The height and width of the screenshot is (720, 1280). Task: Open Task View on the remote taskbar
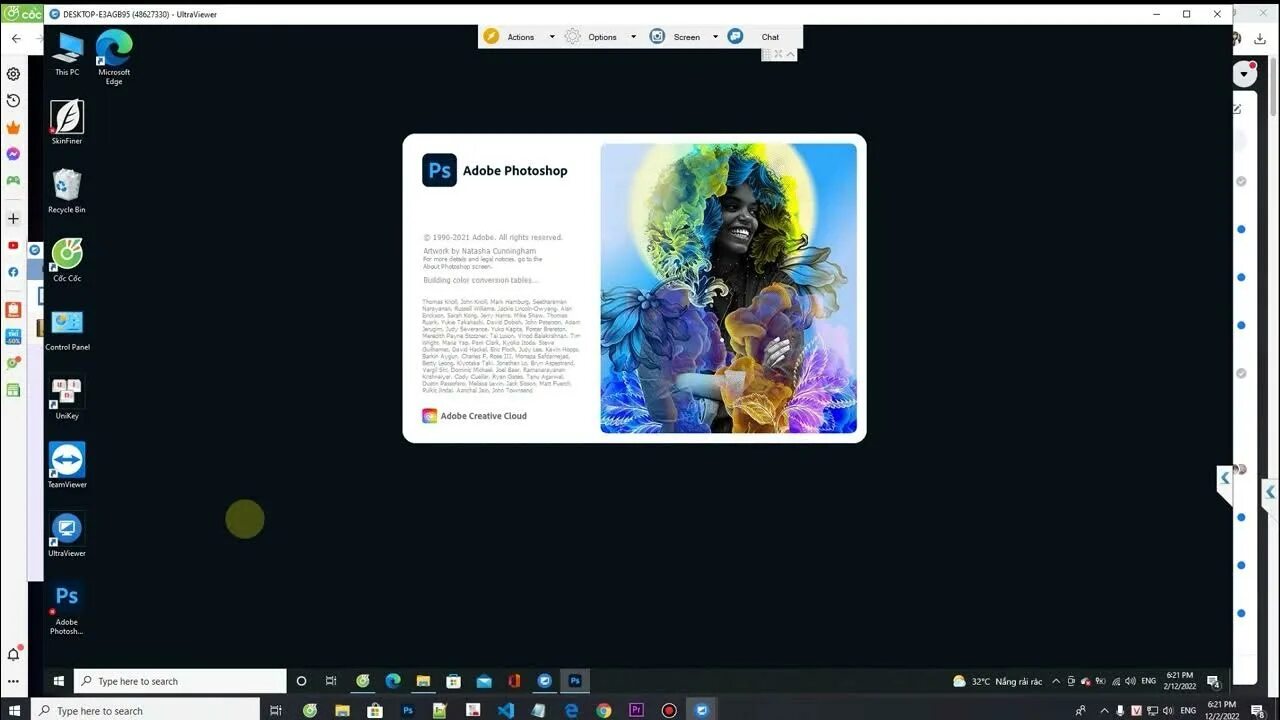(x=331, y=681)
